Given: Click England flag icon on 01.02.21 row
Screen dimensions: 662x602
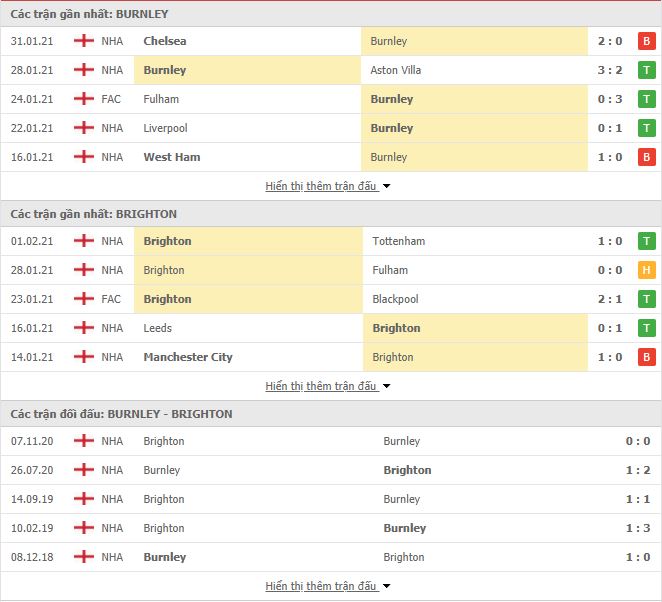Looking at the screenshot, I should coord(84,241).
